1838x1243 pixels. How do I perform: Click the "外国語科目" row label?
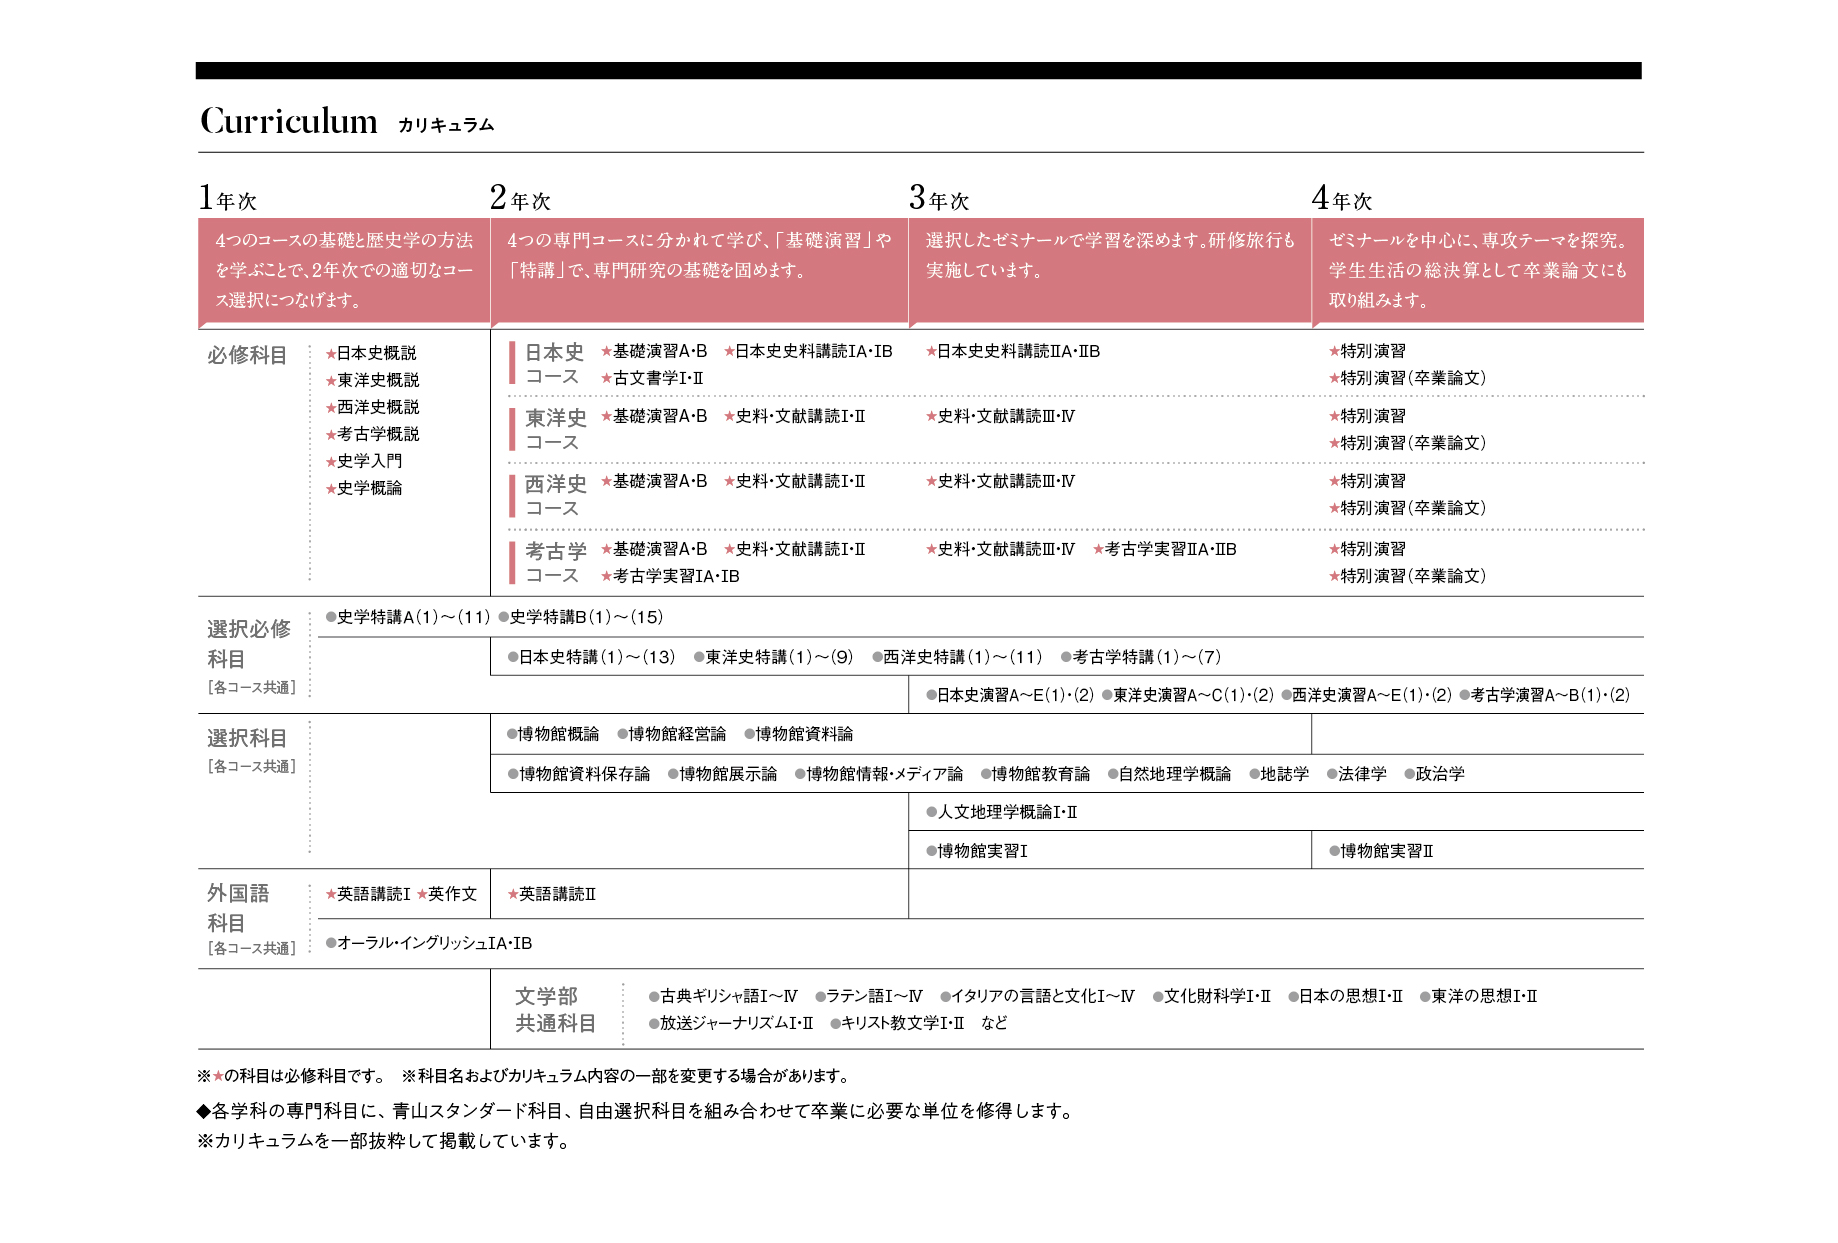[238, 908]
